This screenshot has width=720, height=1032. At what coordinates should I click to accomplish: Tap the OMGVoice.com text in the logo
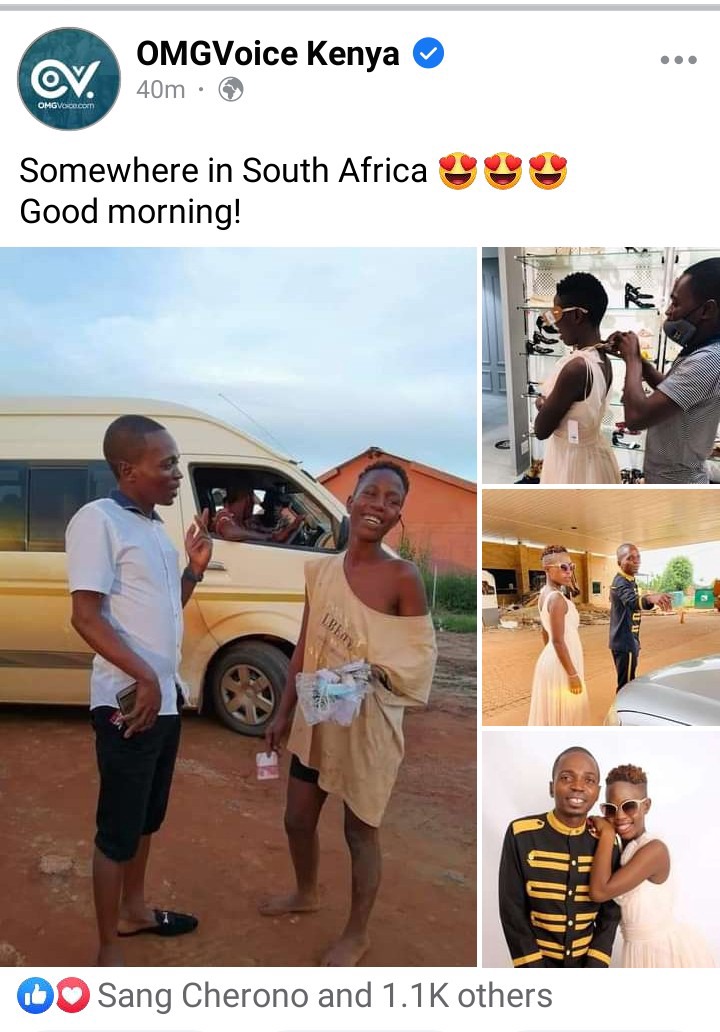[x=66, y=105]
